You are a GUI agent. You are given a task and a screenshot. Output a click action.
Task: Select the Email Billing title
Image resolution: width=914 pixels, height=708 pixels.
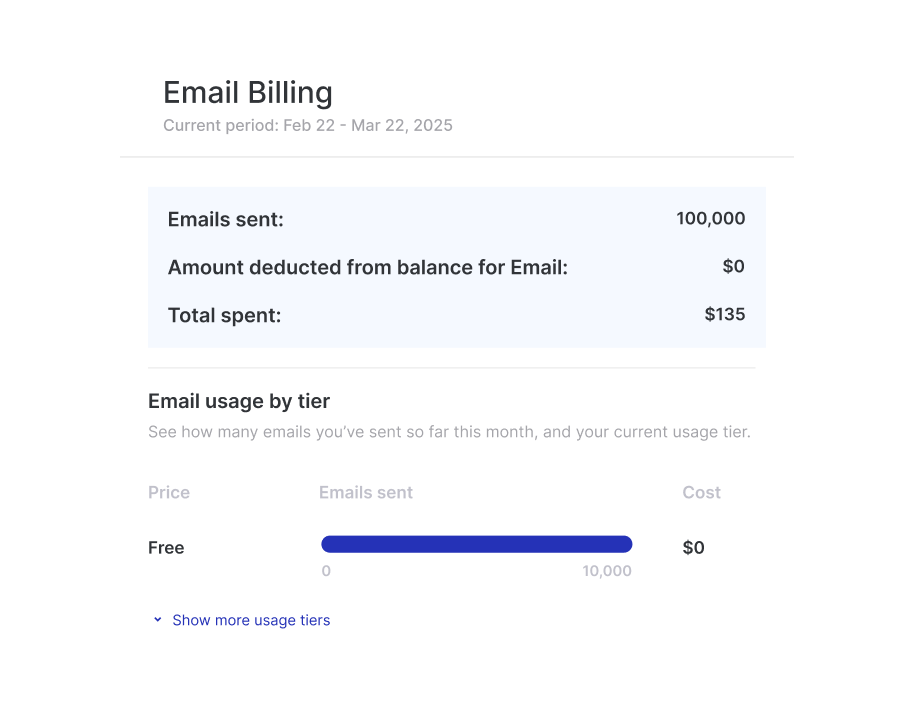pyautogui.click(x=248, y=93)
